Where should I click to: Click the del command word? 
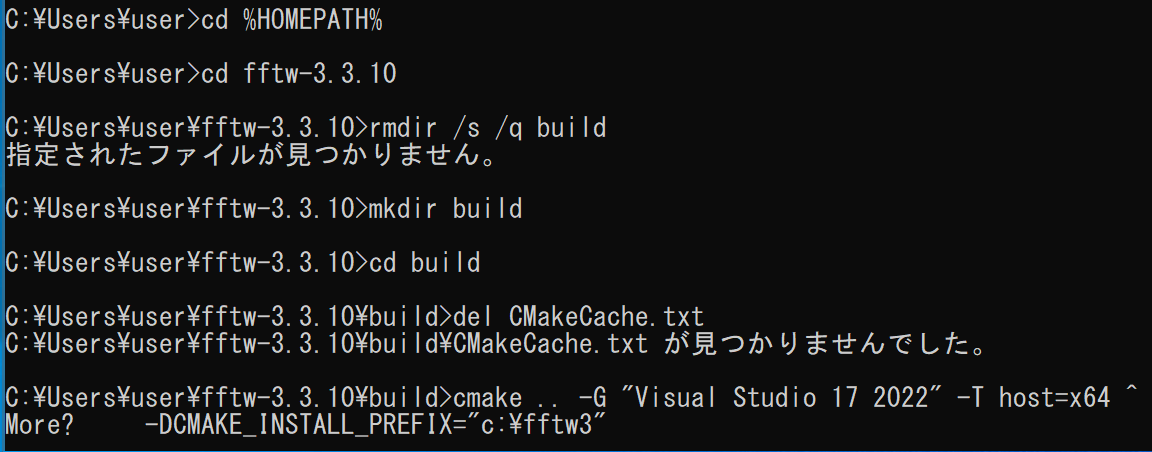click(x=475, y=316)
